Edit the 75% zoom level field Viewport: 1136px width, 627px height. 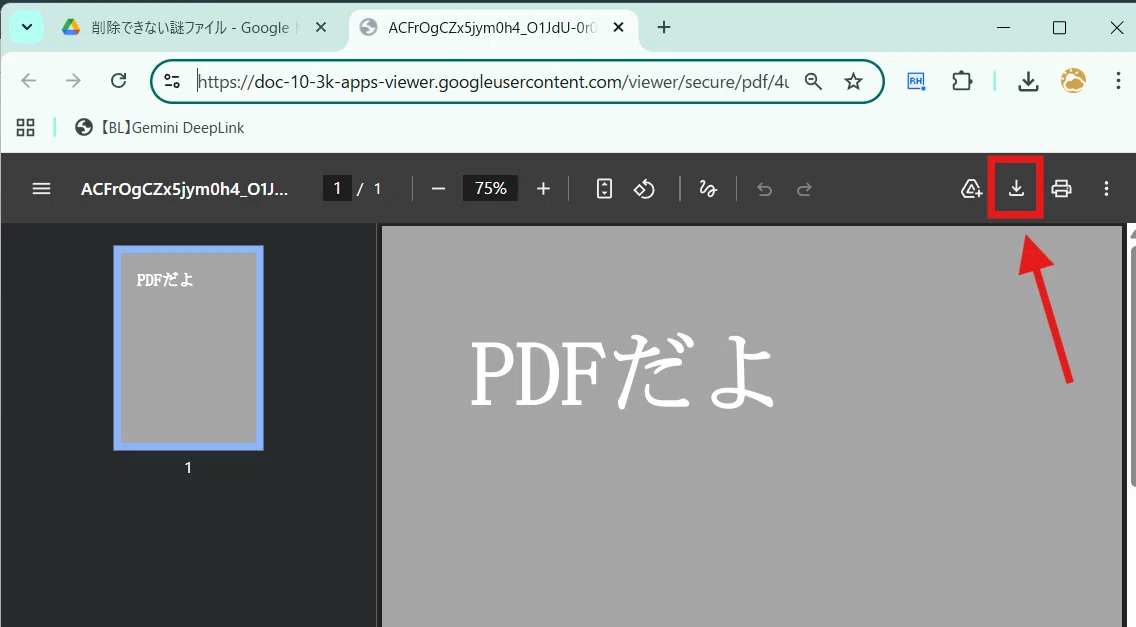point(490,188)
